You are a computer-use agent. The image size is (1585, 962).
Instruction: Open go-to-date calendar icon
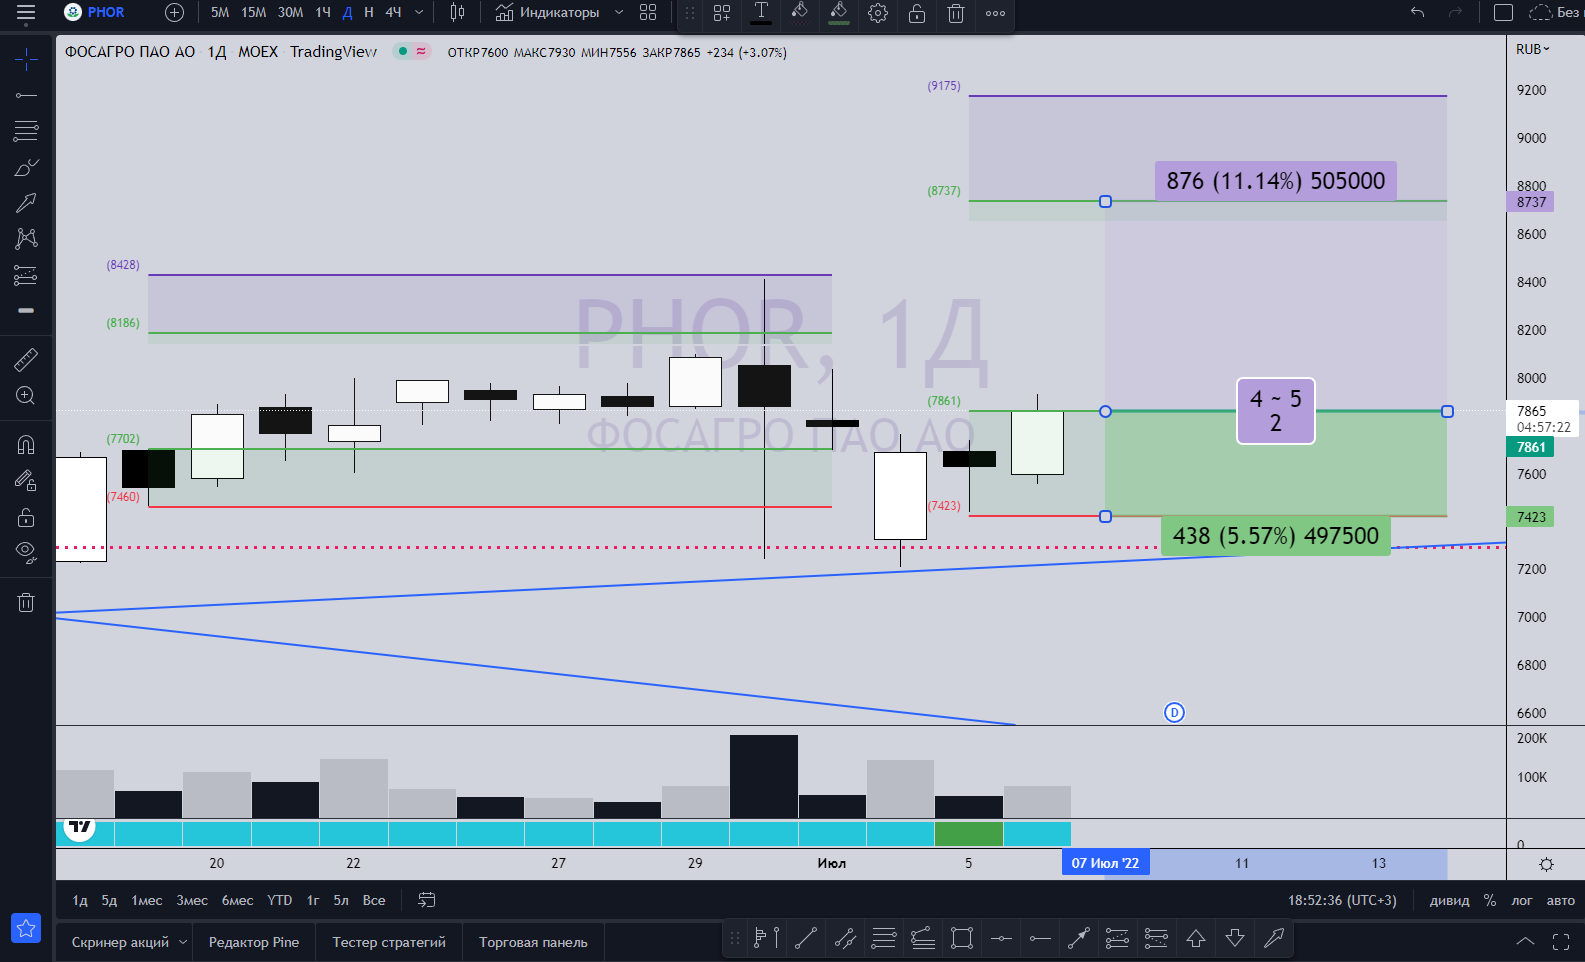coord(427,900)
